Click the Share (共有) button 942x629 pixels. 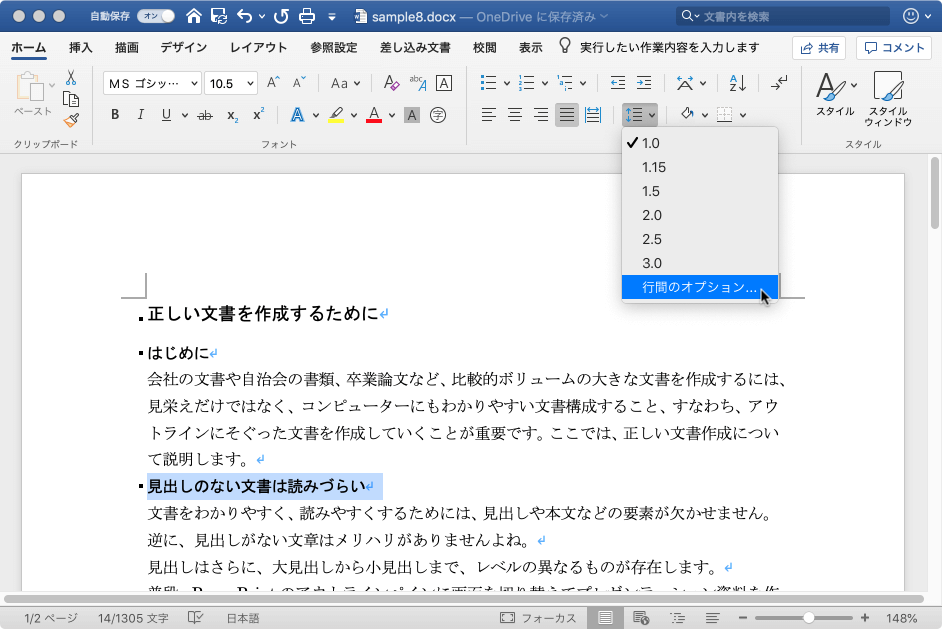tap(819, 48)
